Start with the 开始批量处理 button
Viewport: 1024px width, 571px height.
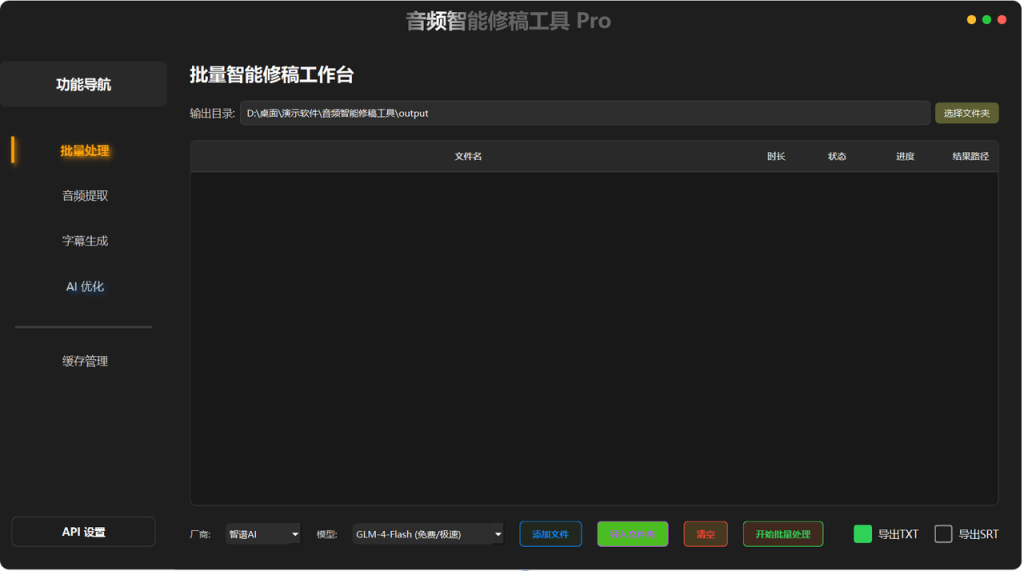pos(783,534)
